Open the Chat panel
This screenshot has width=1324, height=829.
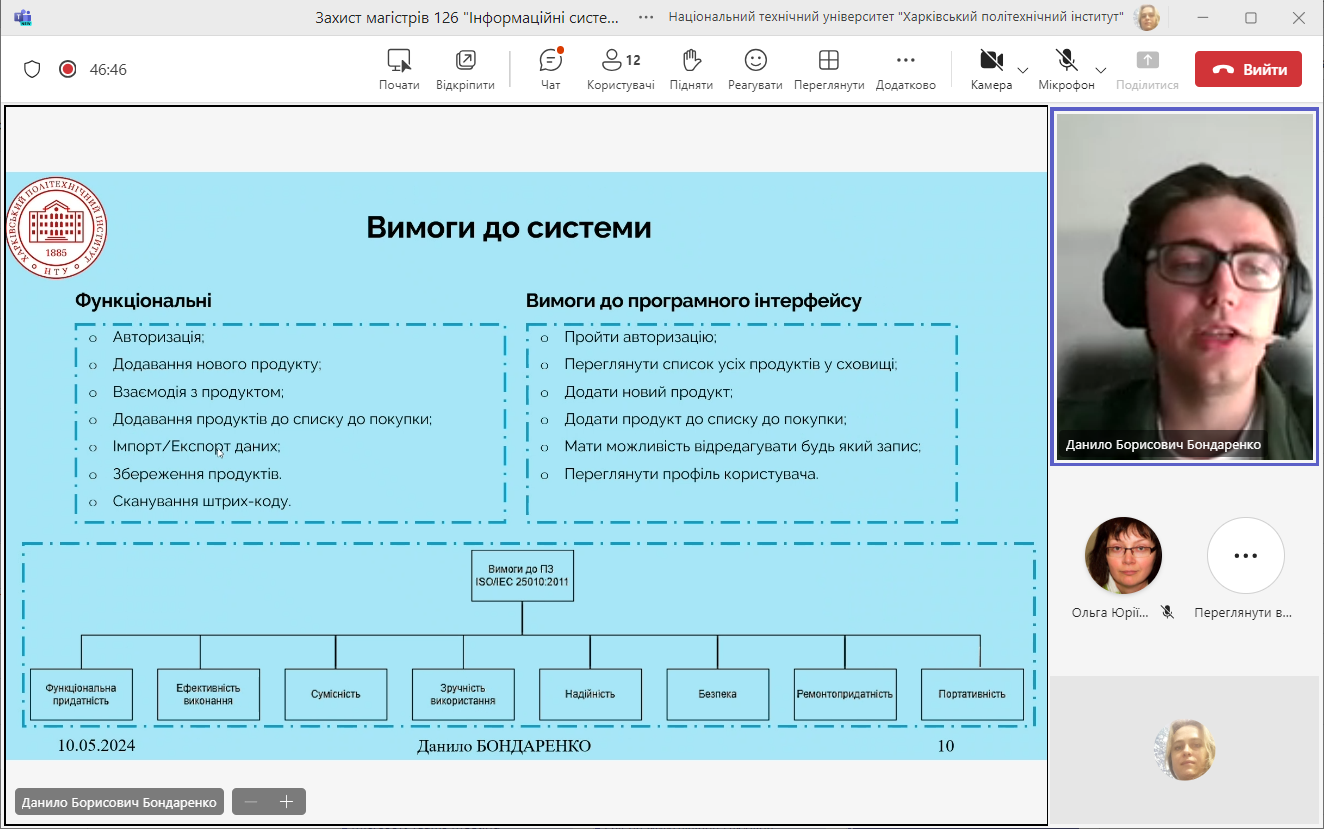[550, 68]
